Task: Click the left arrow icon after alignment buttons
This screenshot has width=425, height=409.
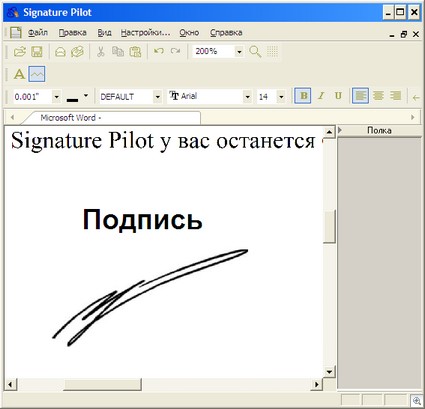Action: [x=416, y=98]
